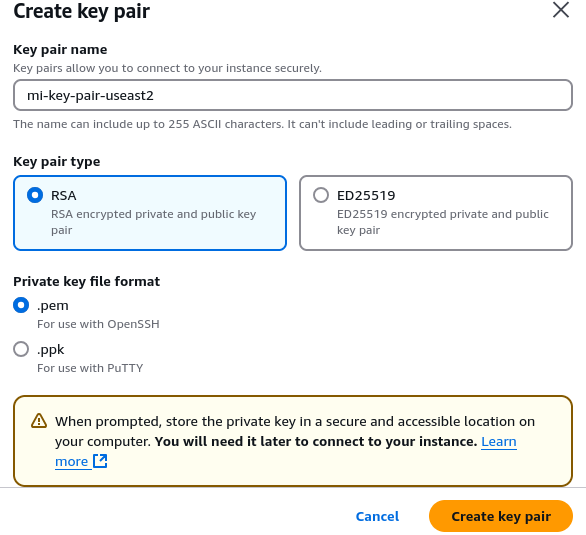Click the Key pair name field label
This screenshot has height=535, width=586.
tap(60, 50)
